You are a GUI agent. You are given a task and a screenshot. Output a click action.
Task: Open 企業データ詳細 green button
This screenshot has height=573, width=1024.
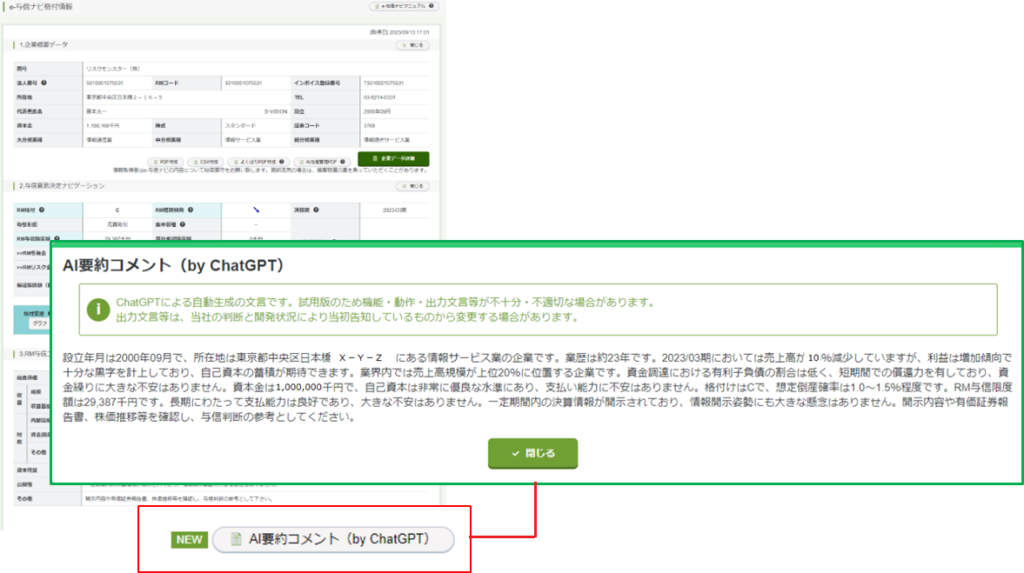click(x=393, y=159)
